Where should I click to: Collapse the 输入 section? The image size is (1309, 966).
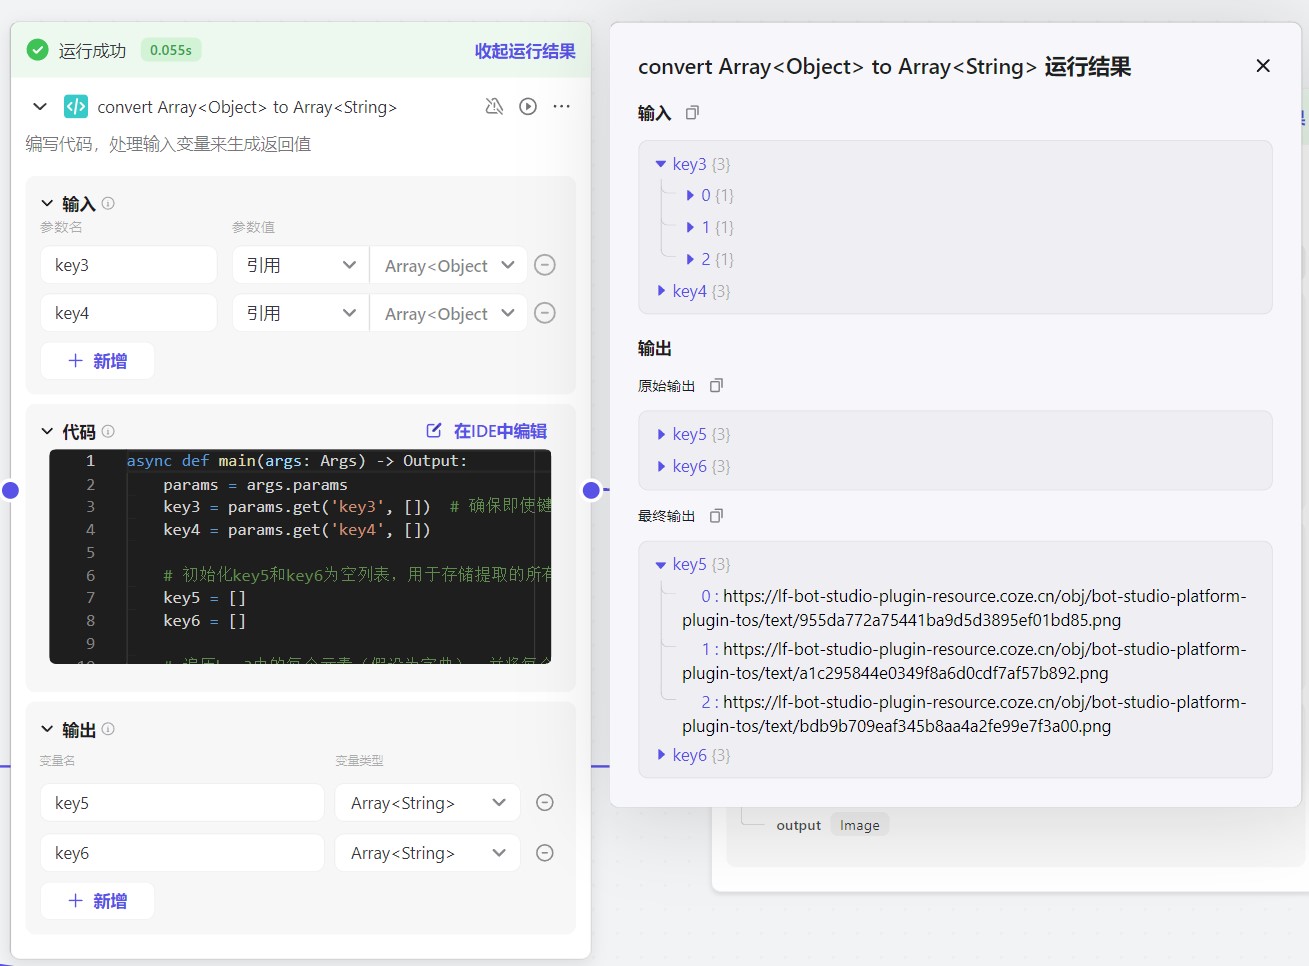point(47,203)
